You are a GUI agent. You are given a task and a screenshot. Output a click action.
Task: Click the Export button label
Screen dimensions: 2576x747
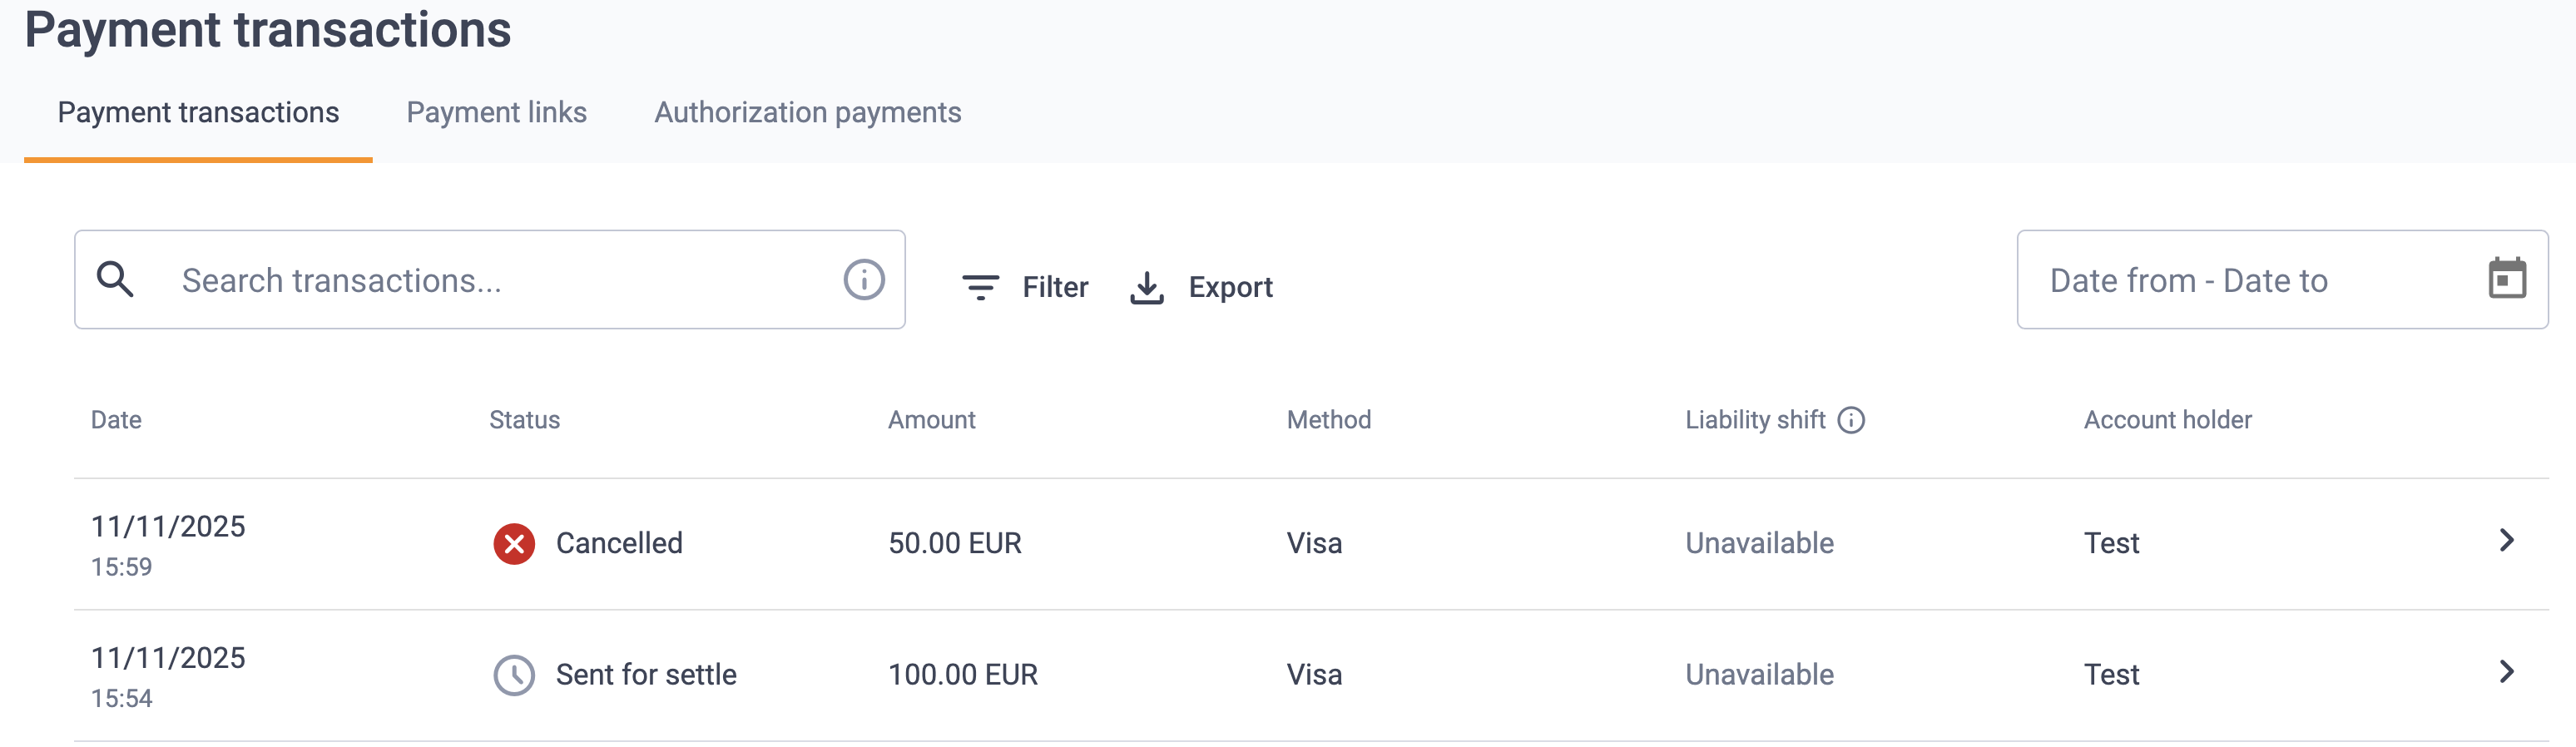point(1230,287)
